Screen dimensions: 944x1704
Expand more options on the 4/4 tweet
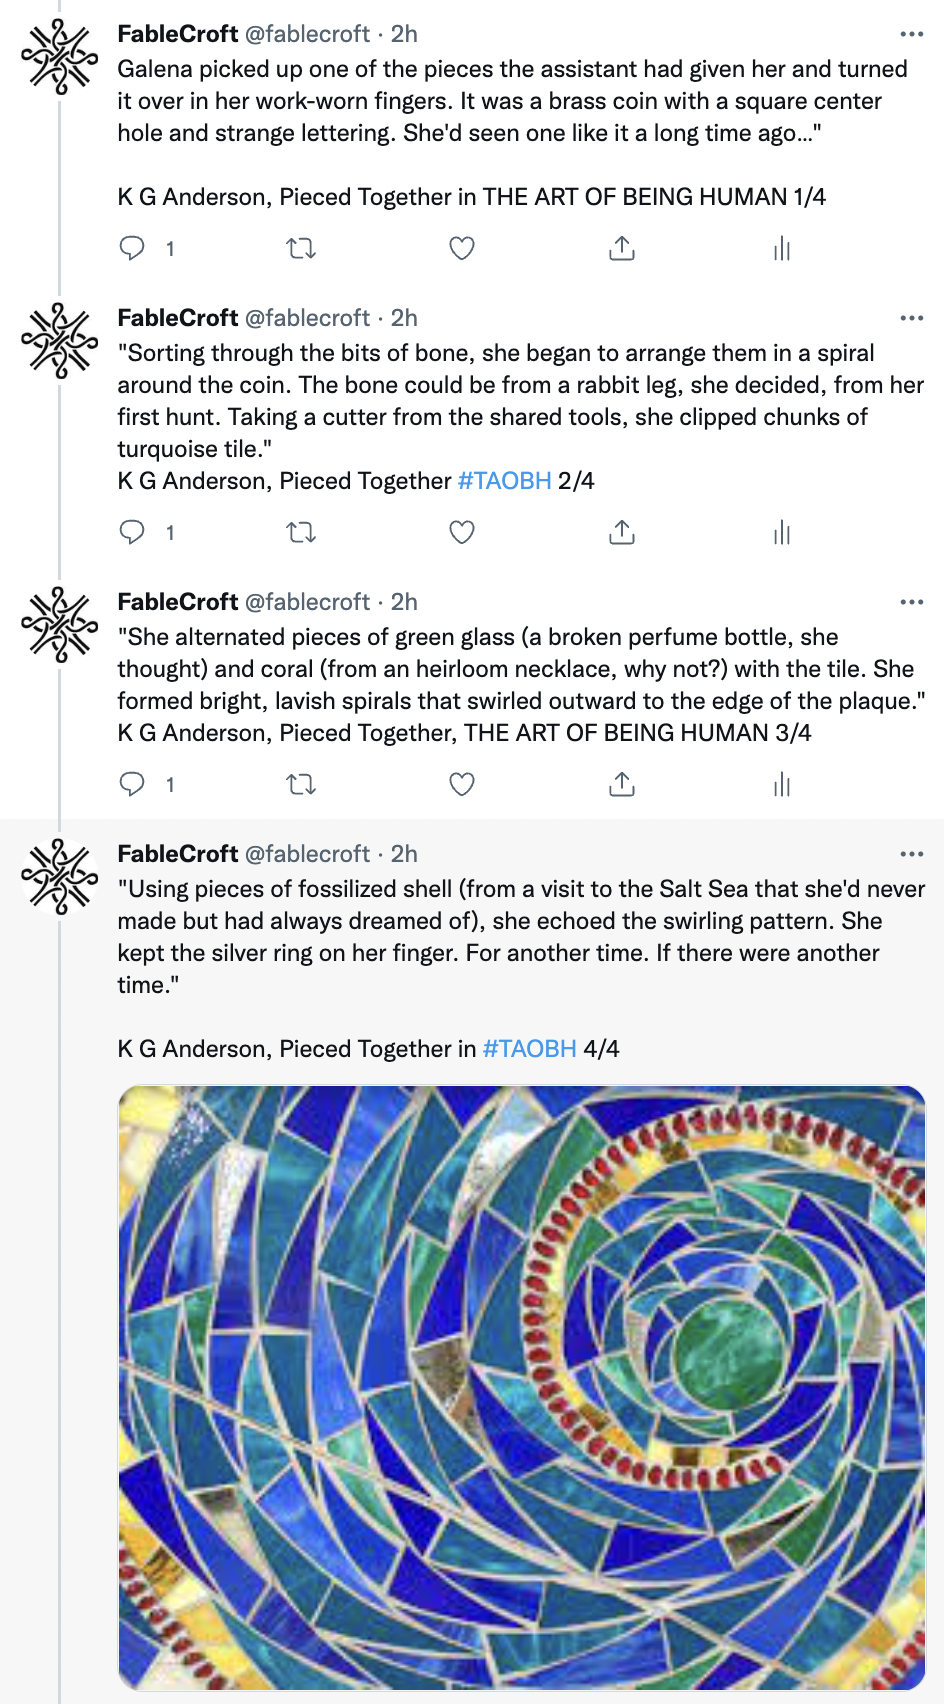point(911,854)
